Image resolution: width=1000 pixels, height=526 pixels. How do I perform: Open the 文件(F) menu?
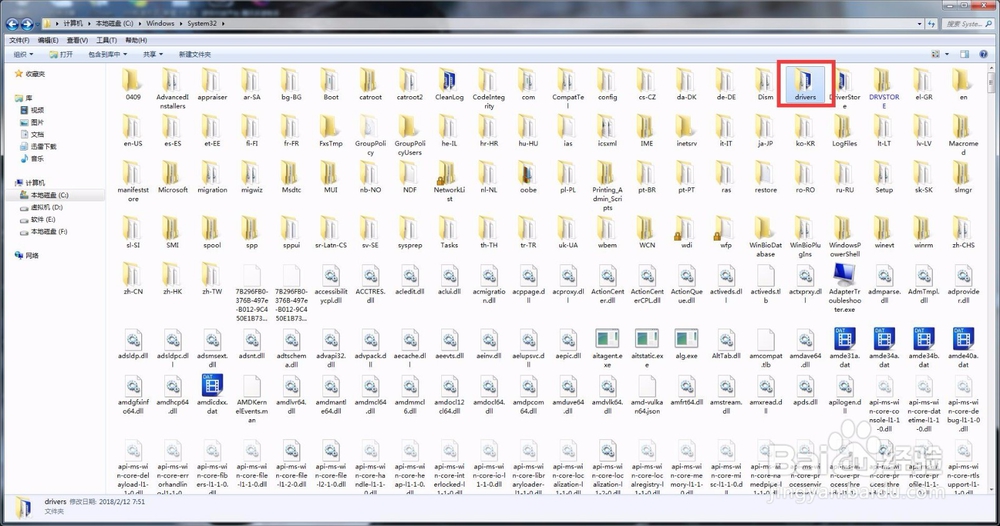coord(19,40)
